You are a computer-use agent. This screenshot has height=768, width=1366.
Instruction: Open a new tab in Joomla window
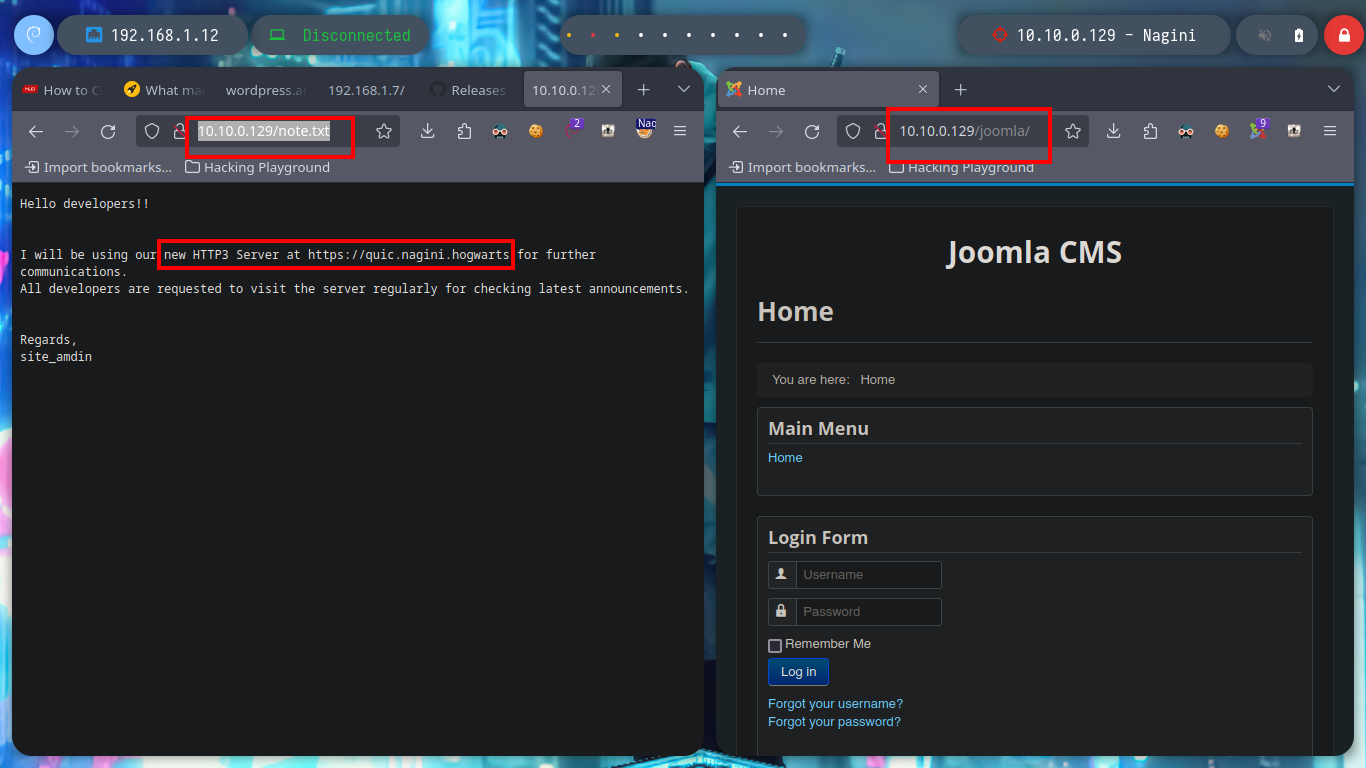tap(960, 89)
